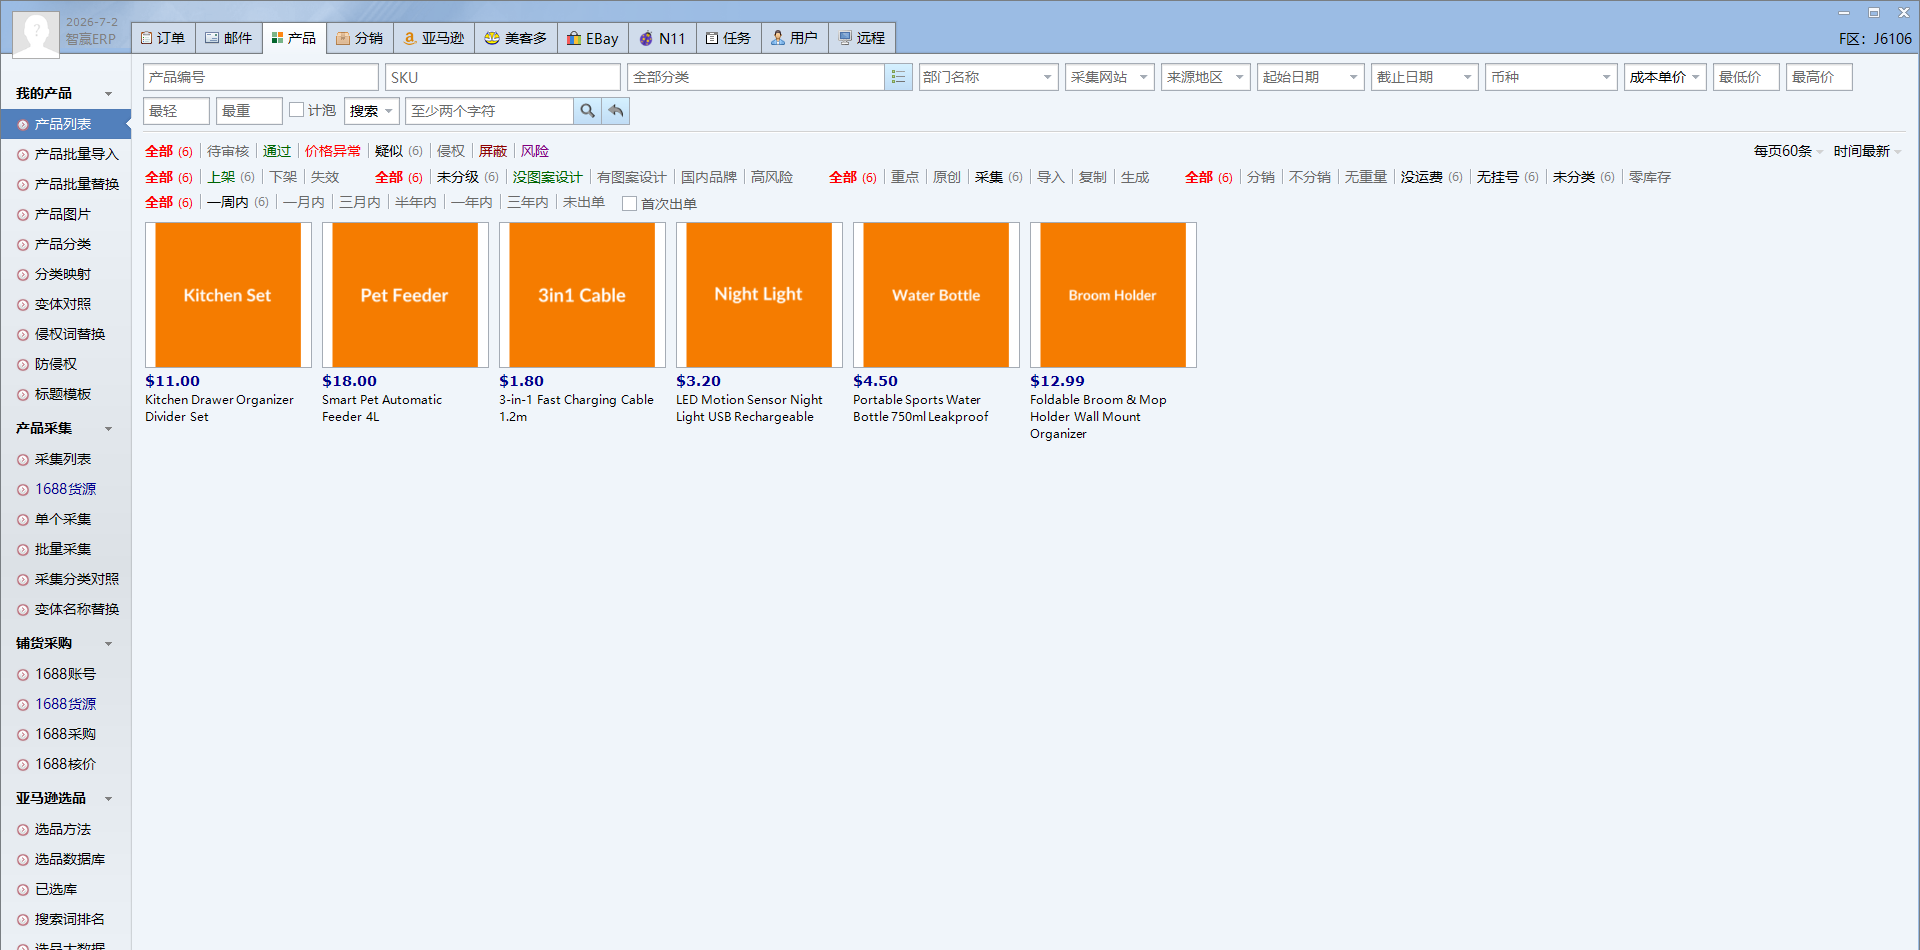Collapse the 我的产品 sidebar section
Screen dimensions: 1920x950
(x=108, y=94)
